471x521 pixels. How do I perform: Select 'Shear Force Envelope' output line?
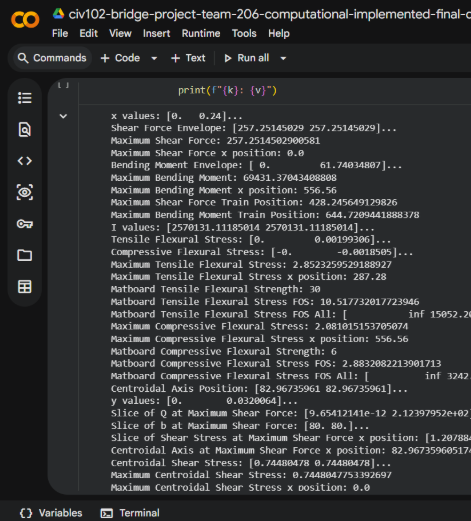(x=254, y=128)
